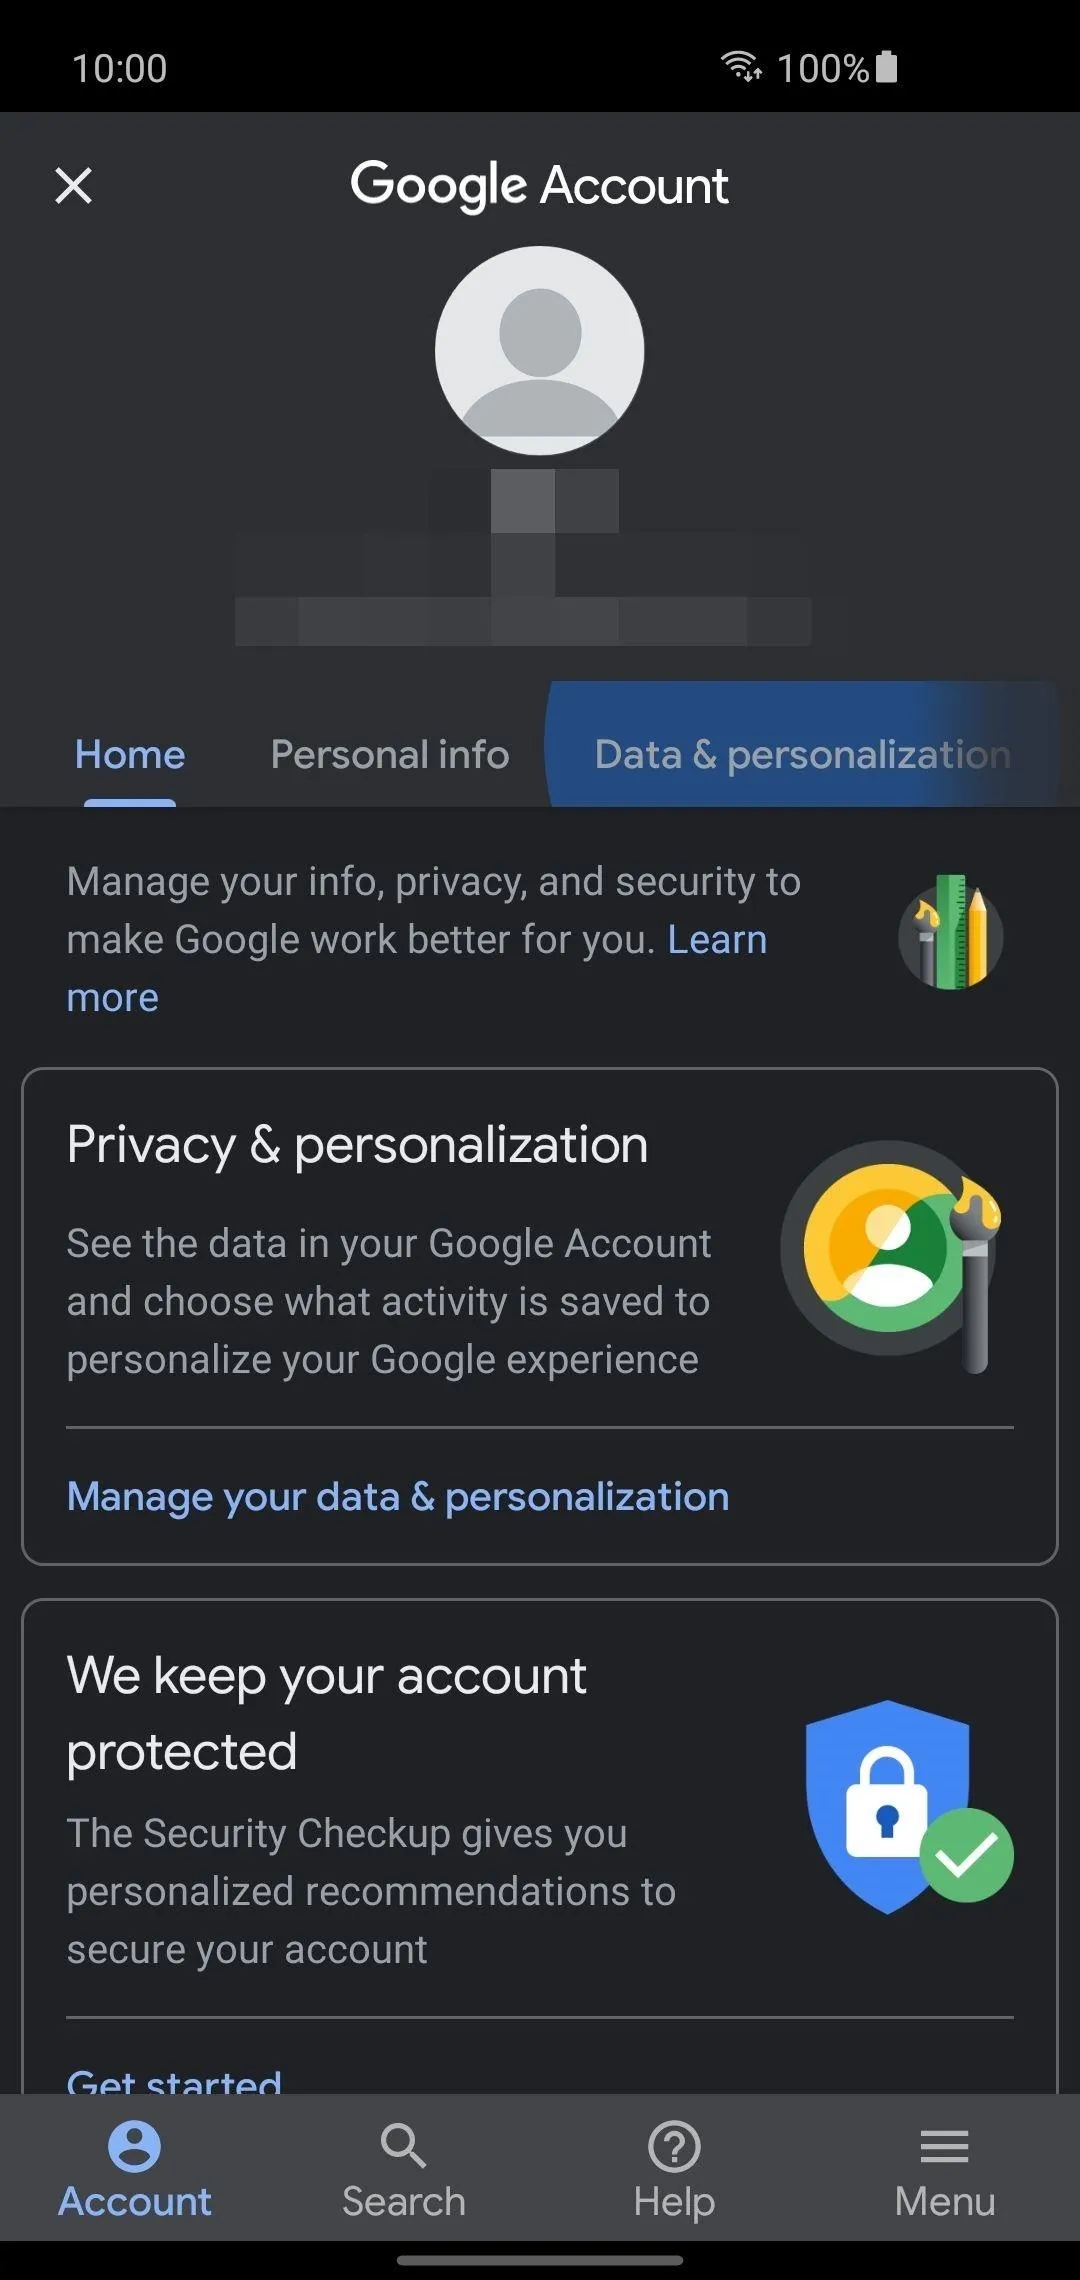Screen dimensions: 1080x2280
Task: Switch to Data & personalization tab
Action: tap(803, 755)
